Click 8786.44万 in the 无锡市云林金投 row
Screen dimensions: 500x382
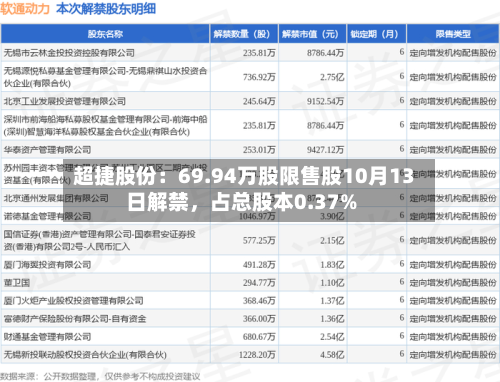click(x=325, y=53)
